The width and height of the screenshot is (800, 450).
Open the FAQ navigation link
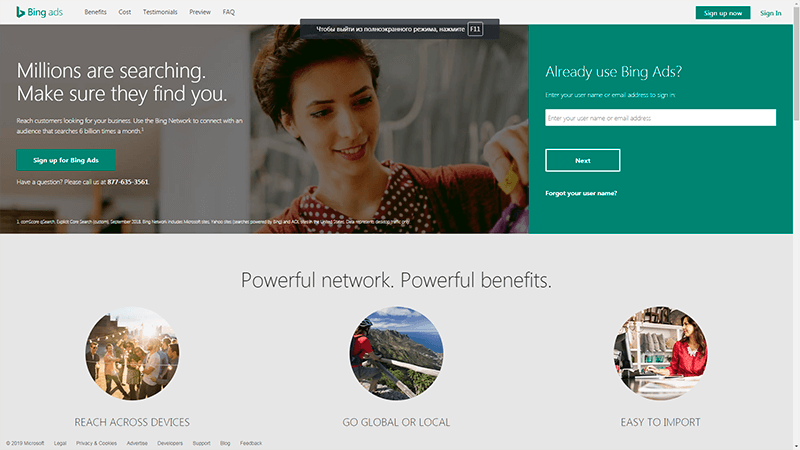229,12
